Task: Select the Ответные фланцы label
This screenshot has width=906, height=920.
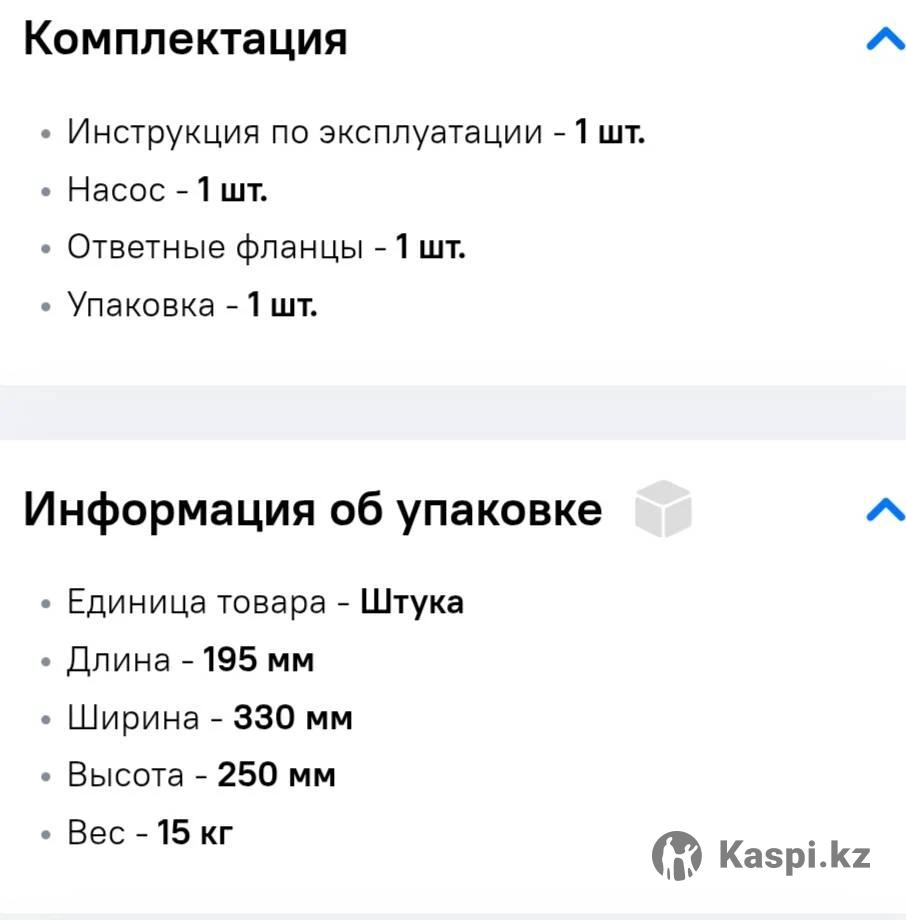Action: tap(215, 247)
